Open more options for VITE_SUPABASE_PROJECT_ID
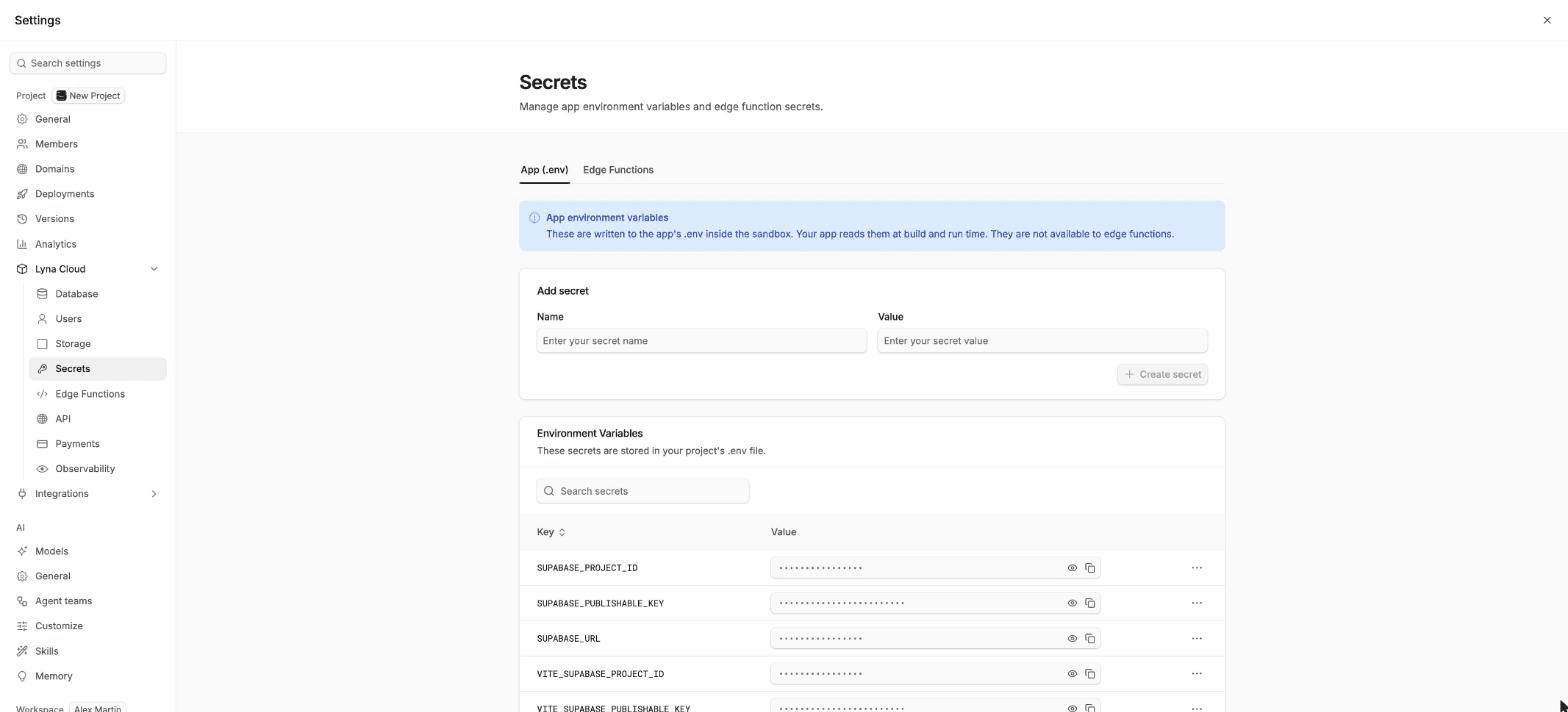1568x712 pixels. tap(1196, 674)
